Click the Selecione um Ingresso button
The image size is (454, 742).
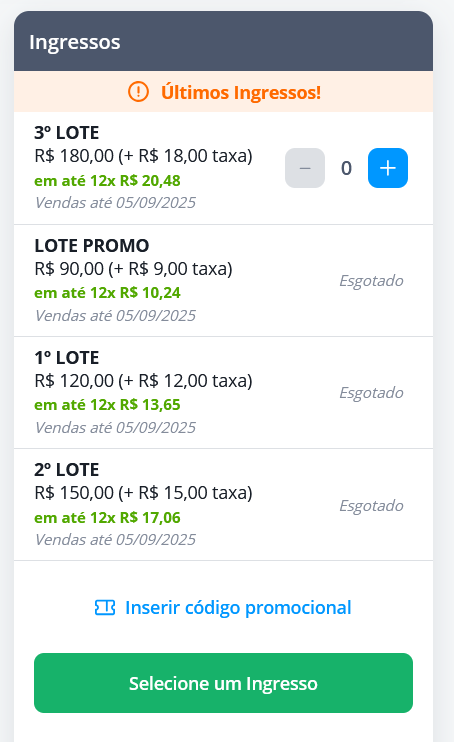pyautogui.click(x=223, y=683)
